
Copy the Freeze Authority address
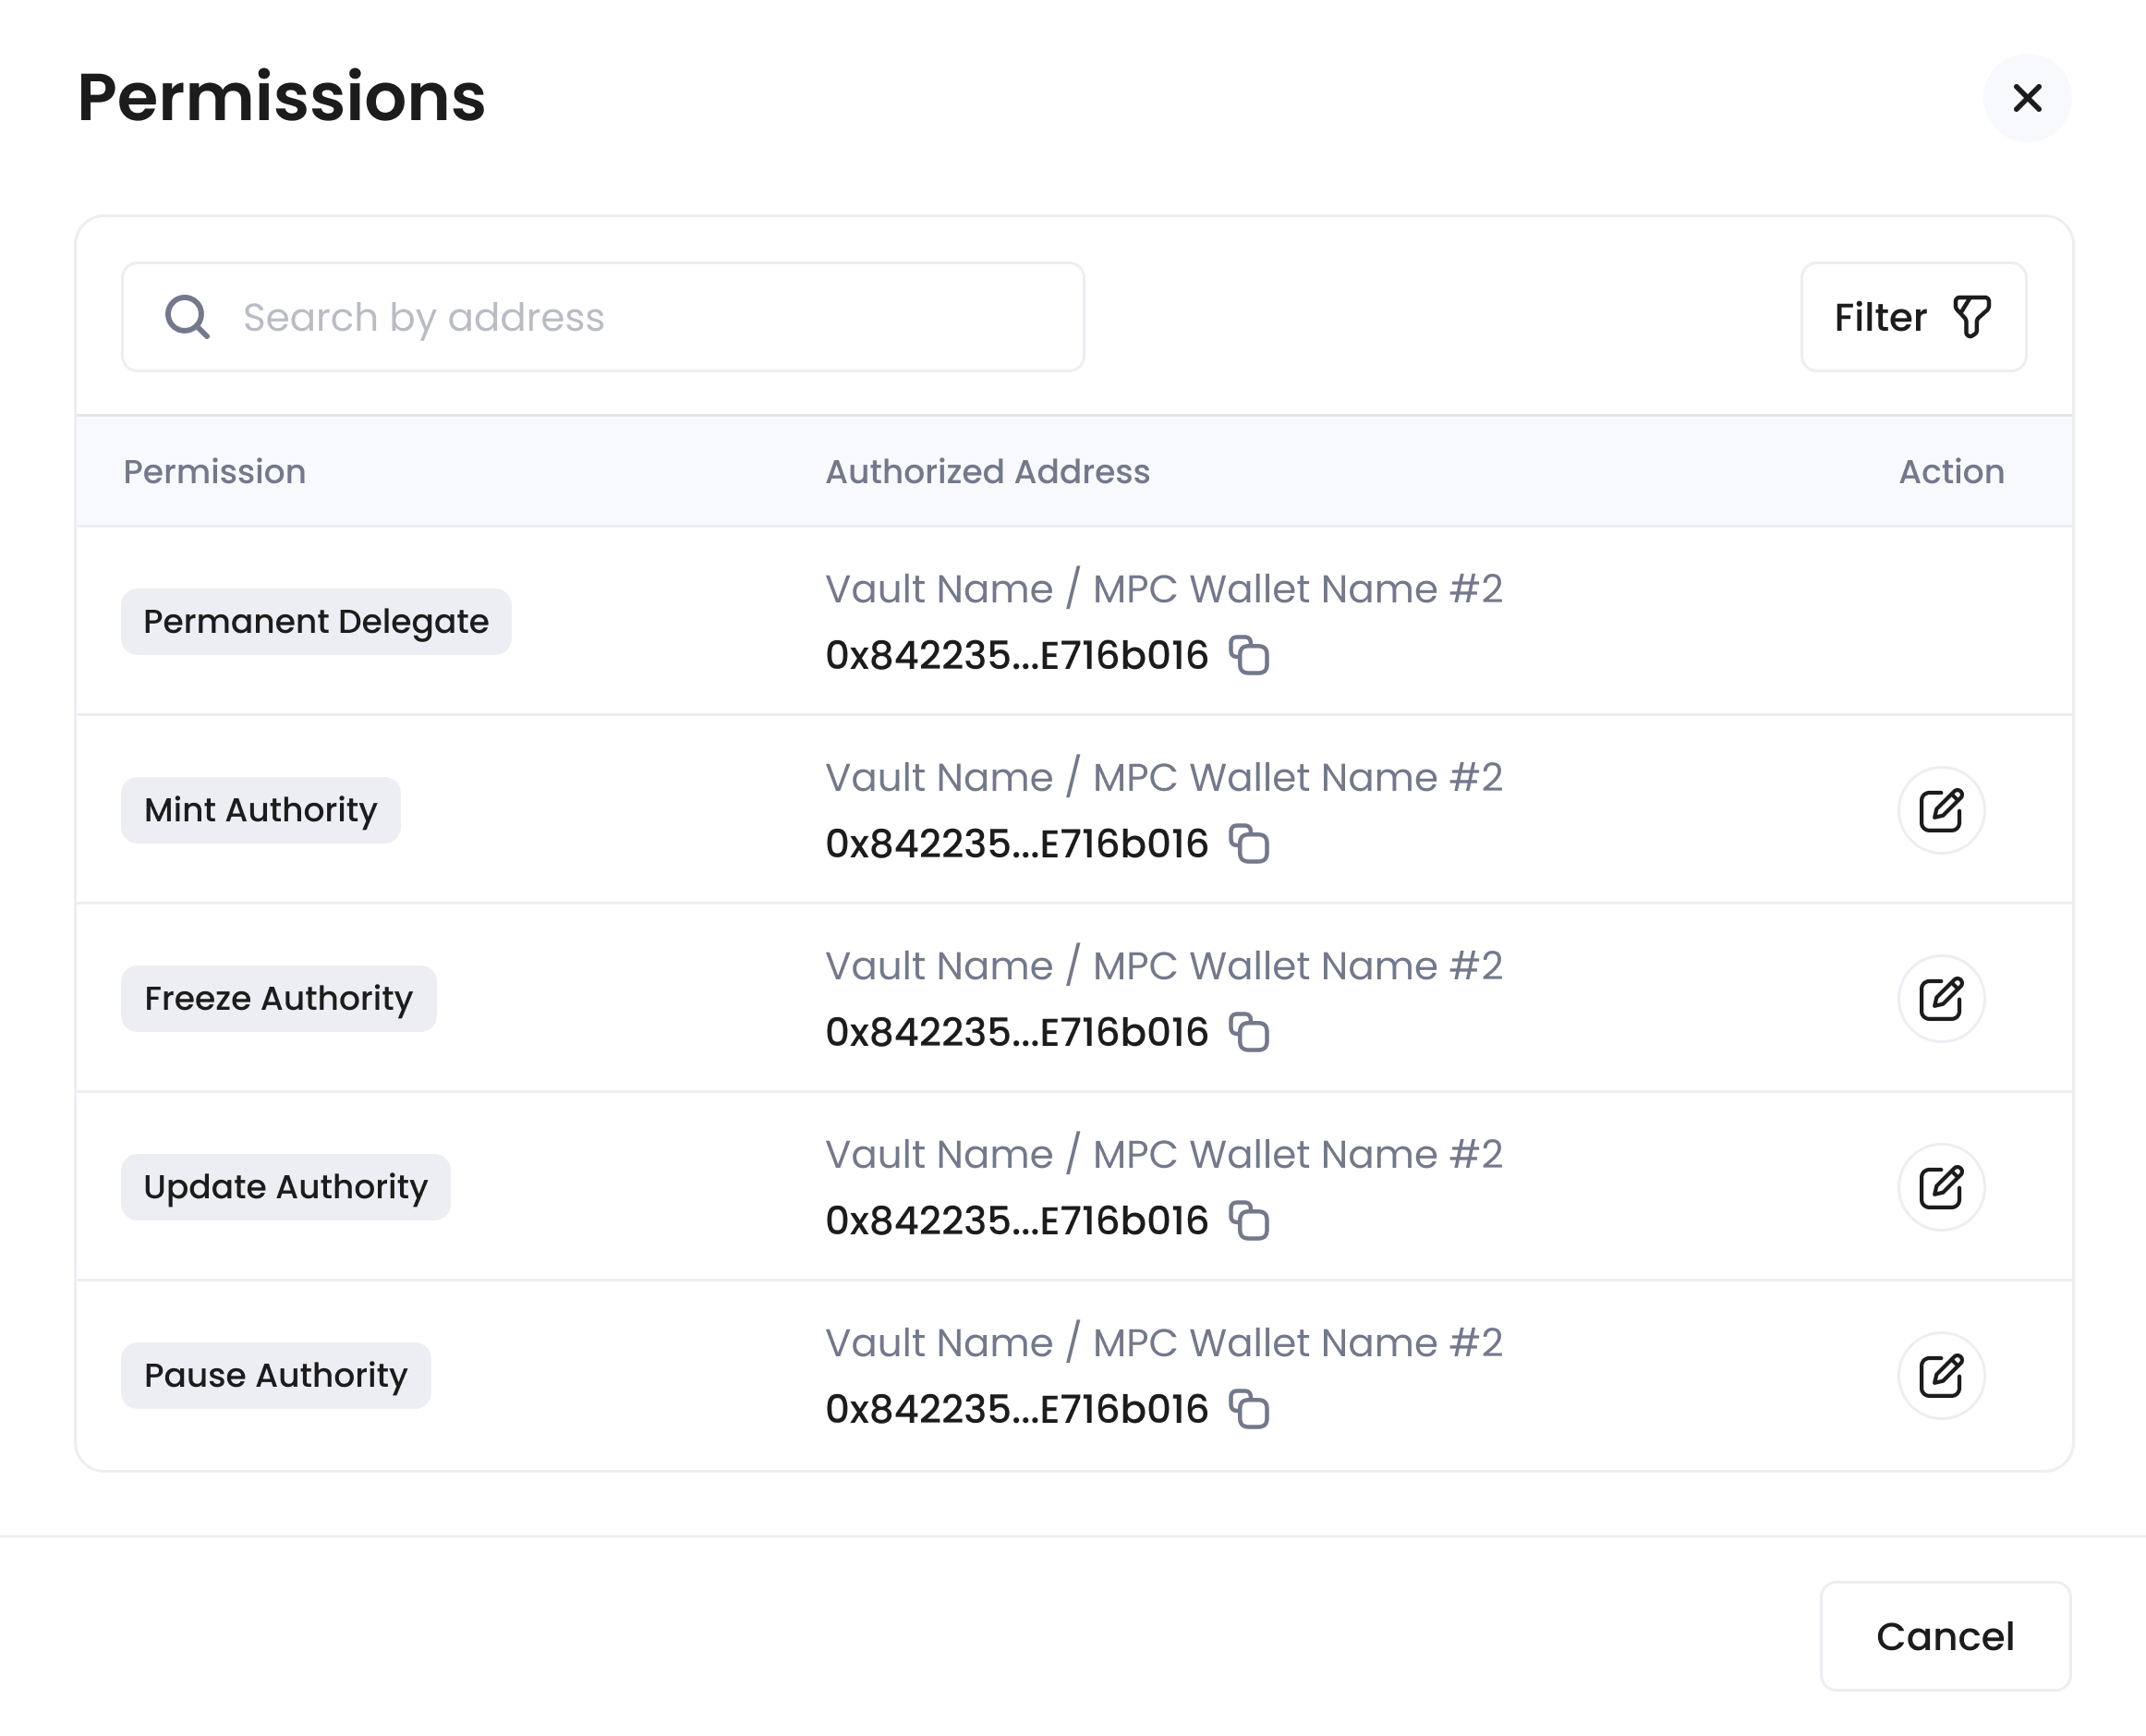pos(1251,1032)
